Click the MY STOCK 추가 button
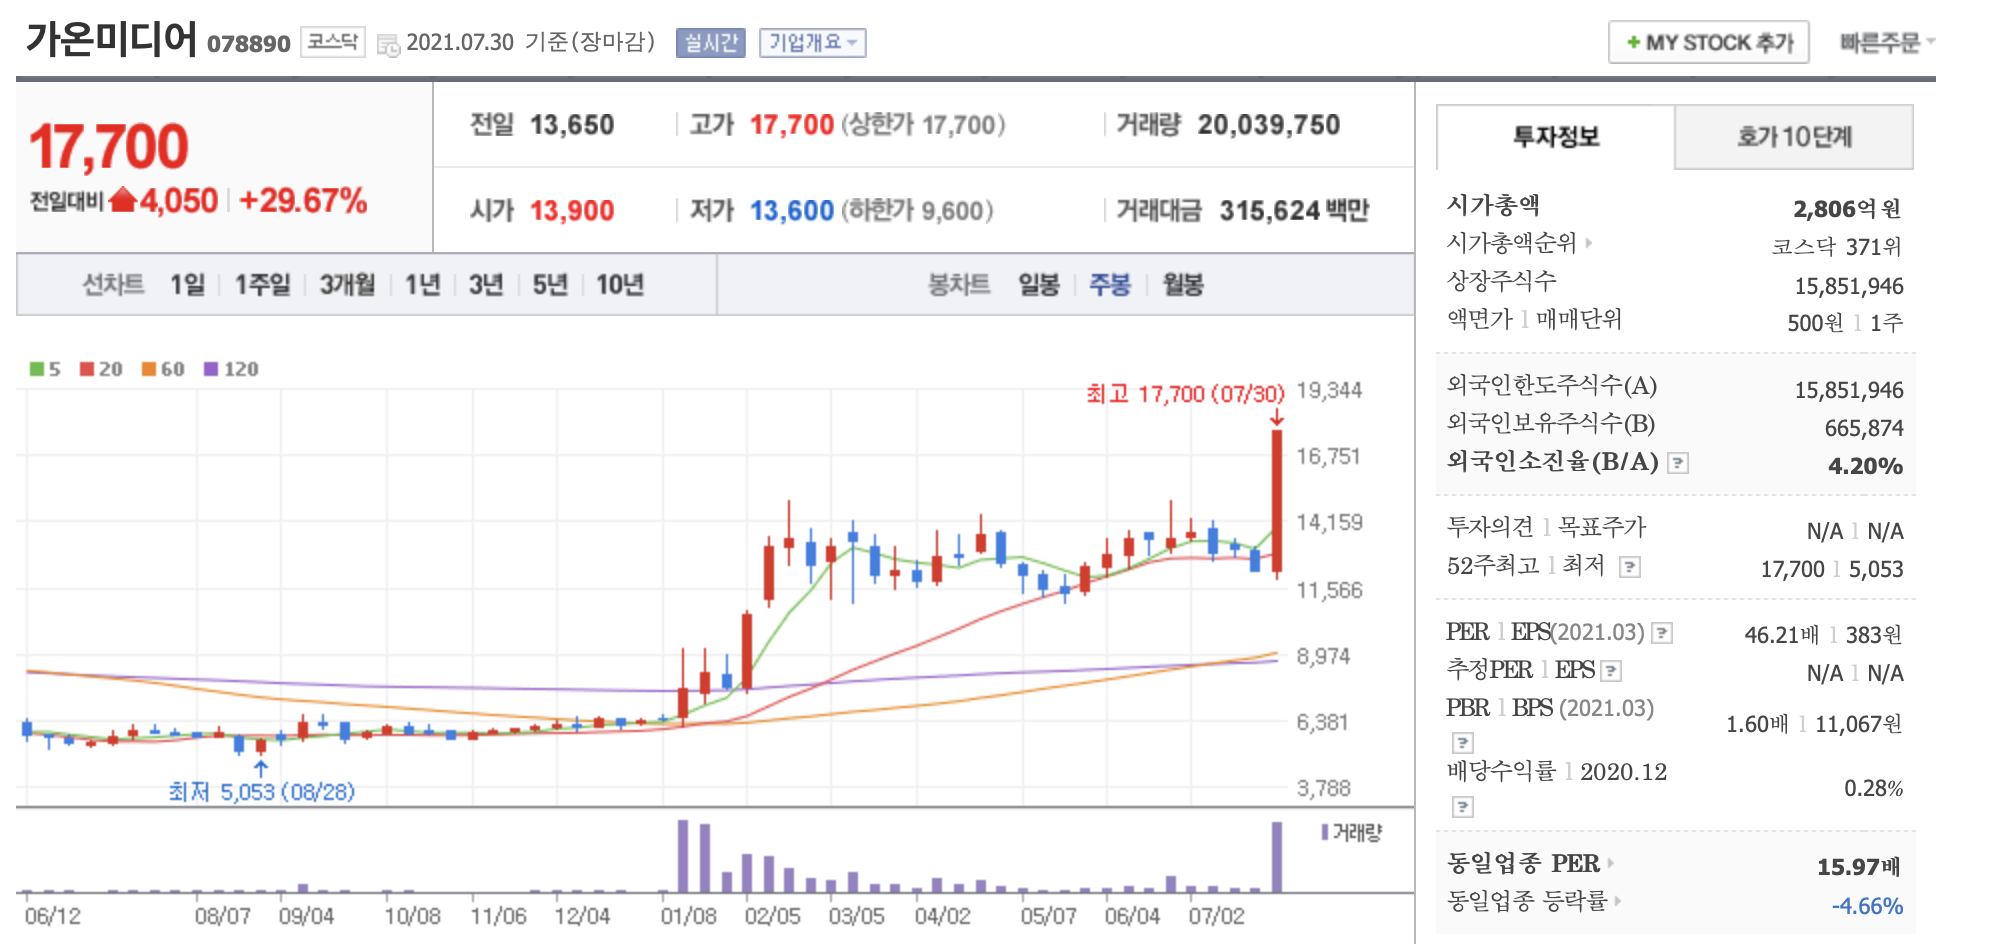Viewport: 2004px width, 944px height. (1708, 43)
